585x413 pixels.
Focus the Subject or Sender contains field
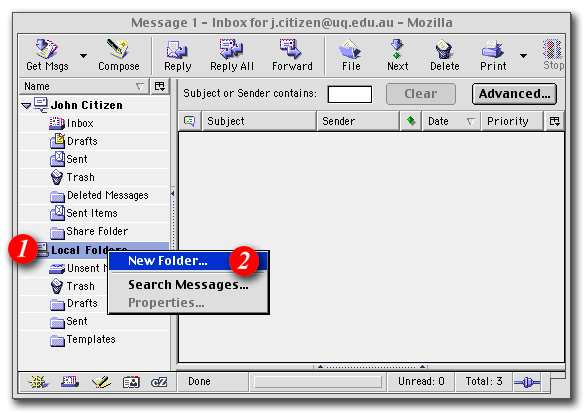(350, 94)
